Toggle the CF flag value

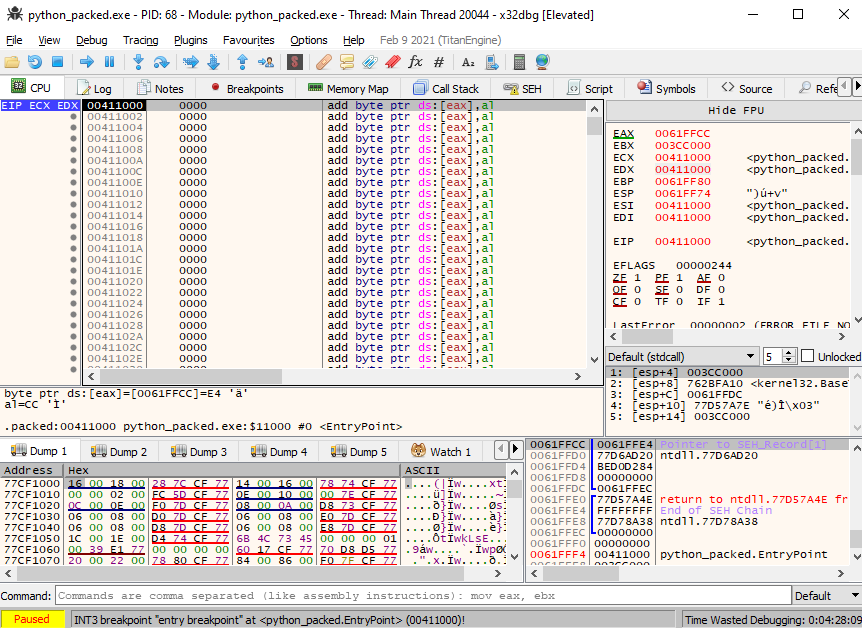pos(635,302)
